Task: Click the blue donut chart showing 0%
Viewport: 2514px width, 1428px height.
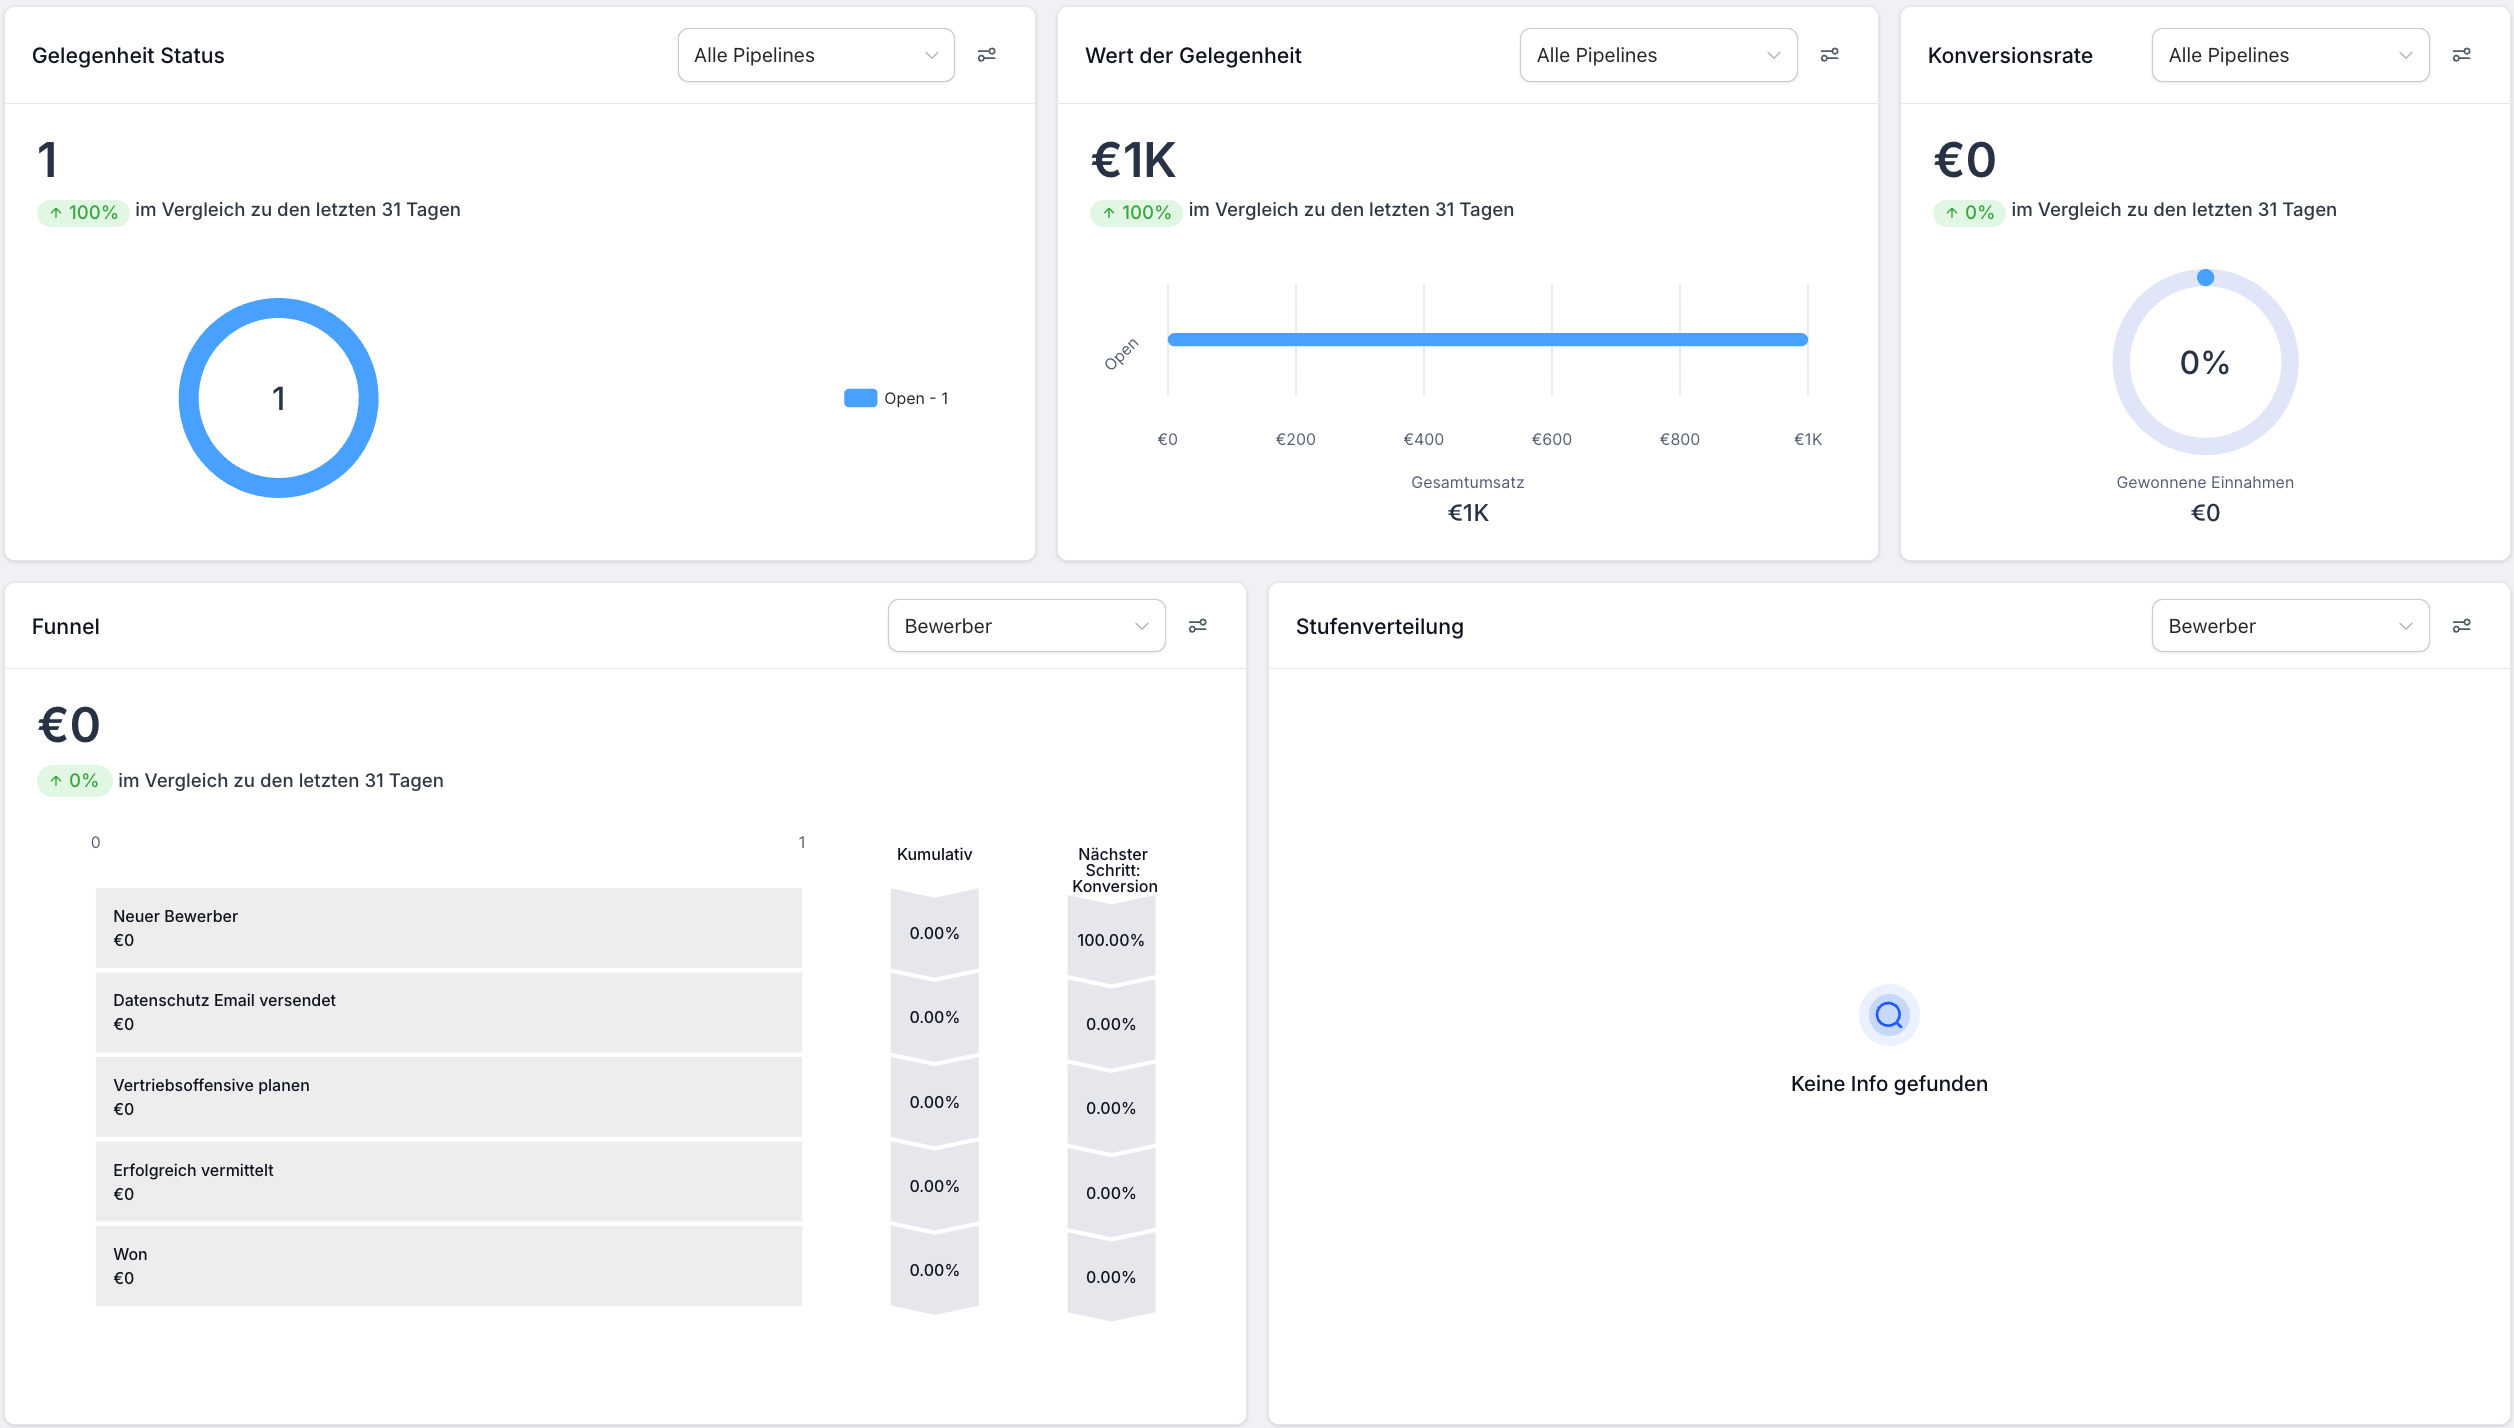Action: [2205, 363]
